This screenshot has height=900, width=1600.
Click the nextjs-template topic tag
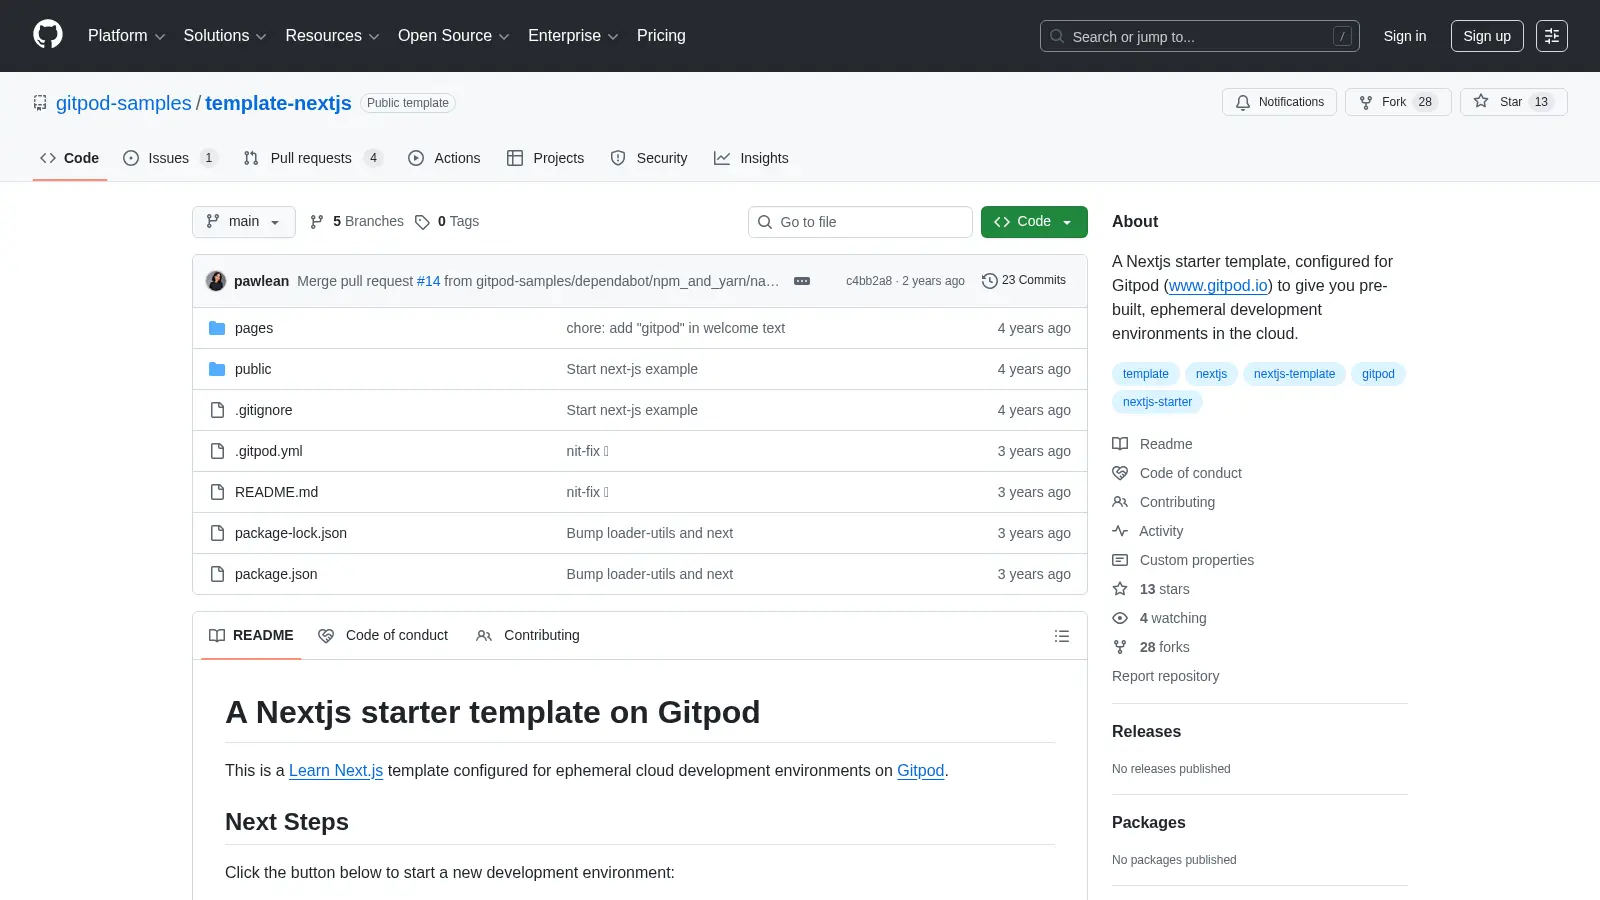[1294, 374]
